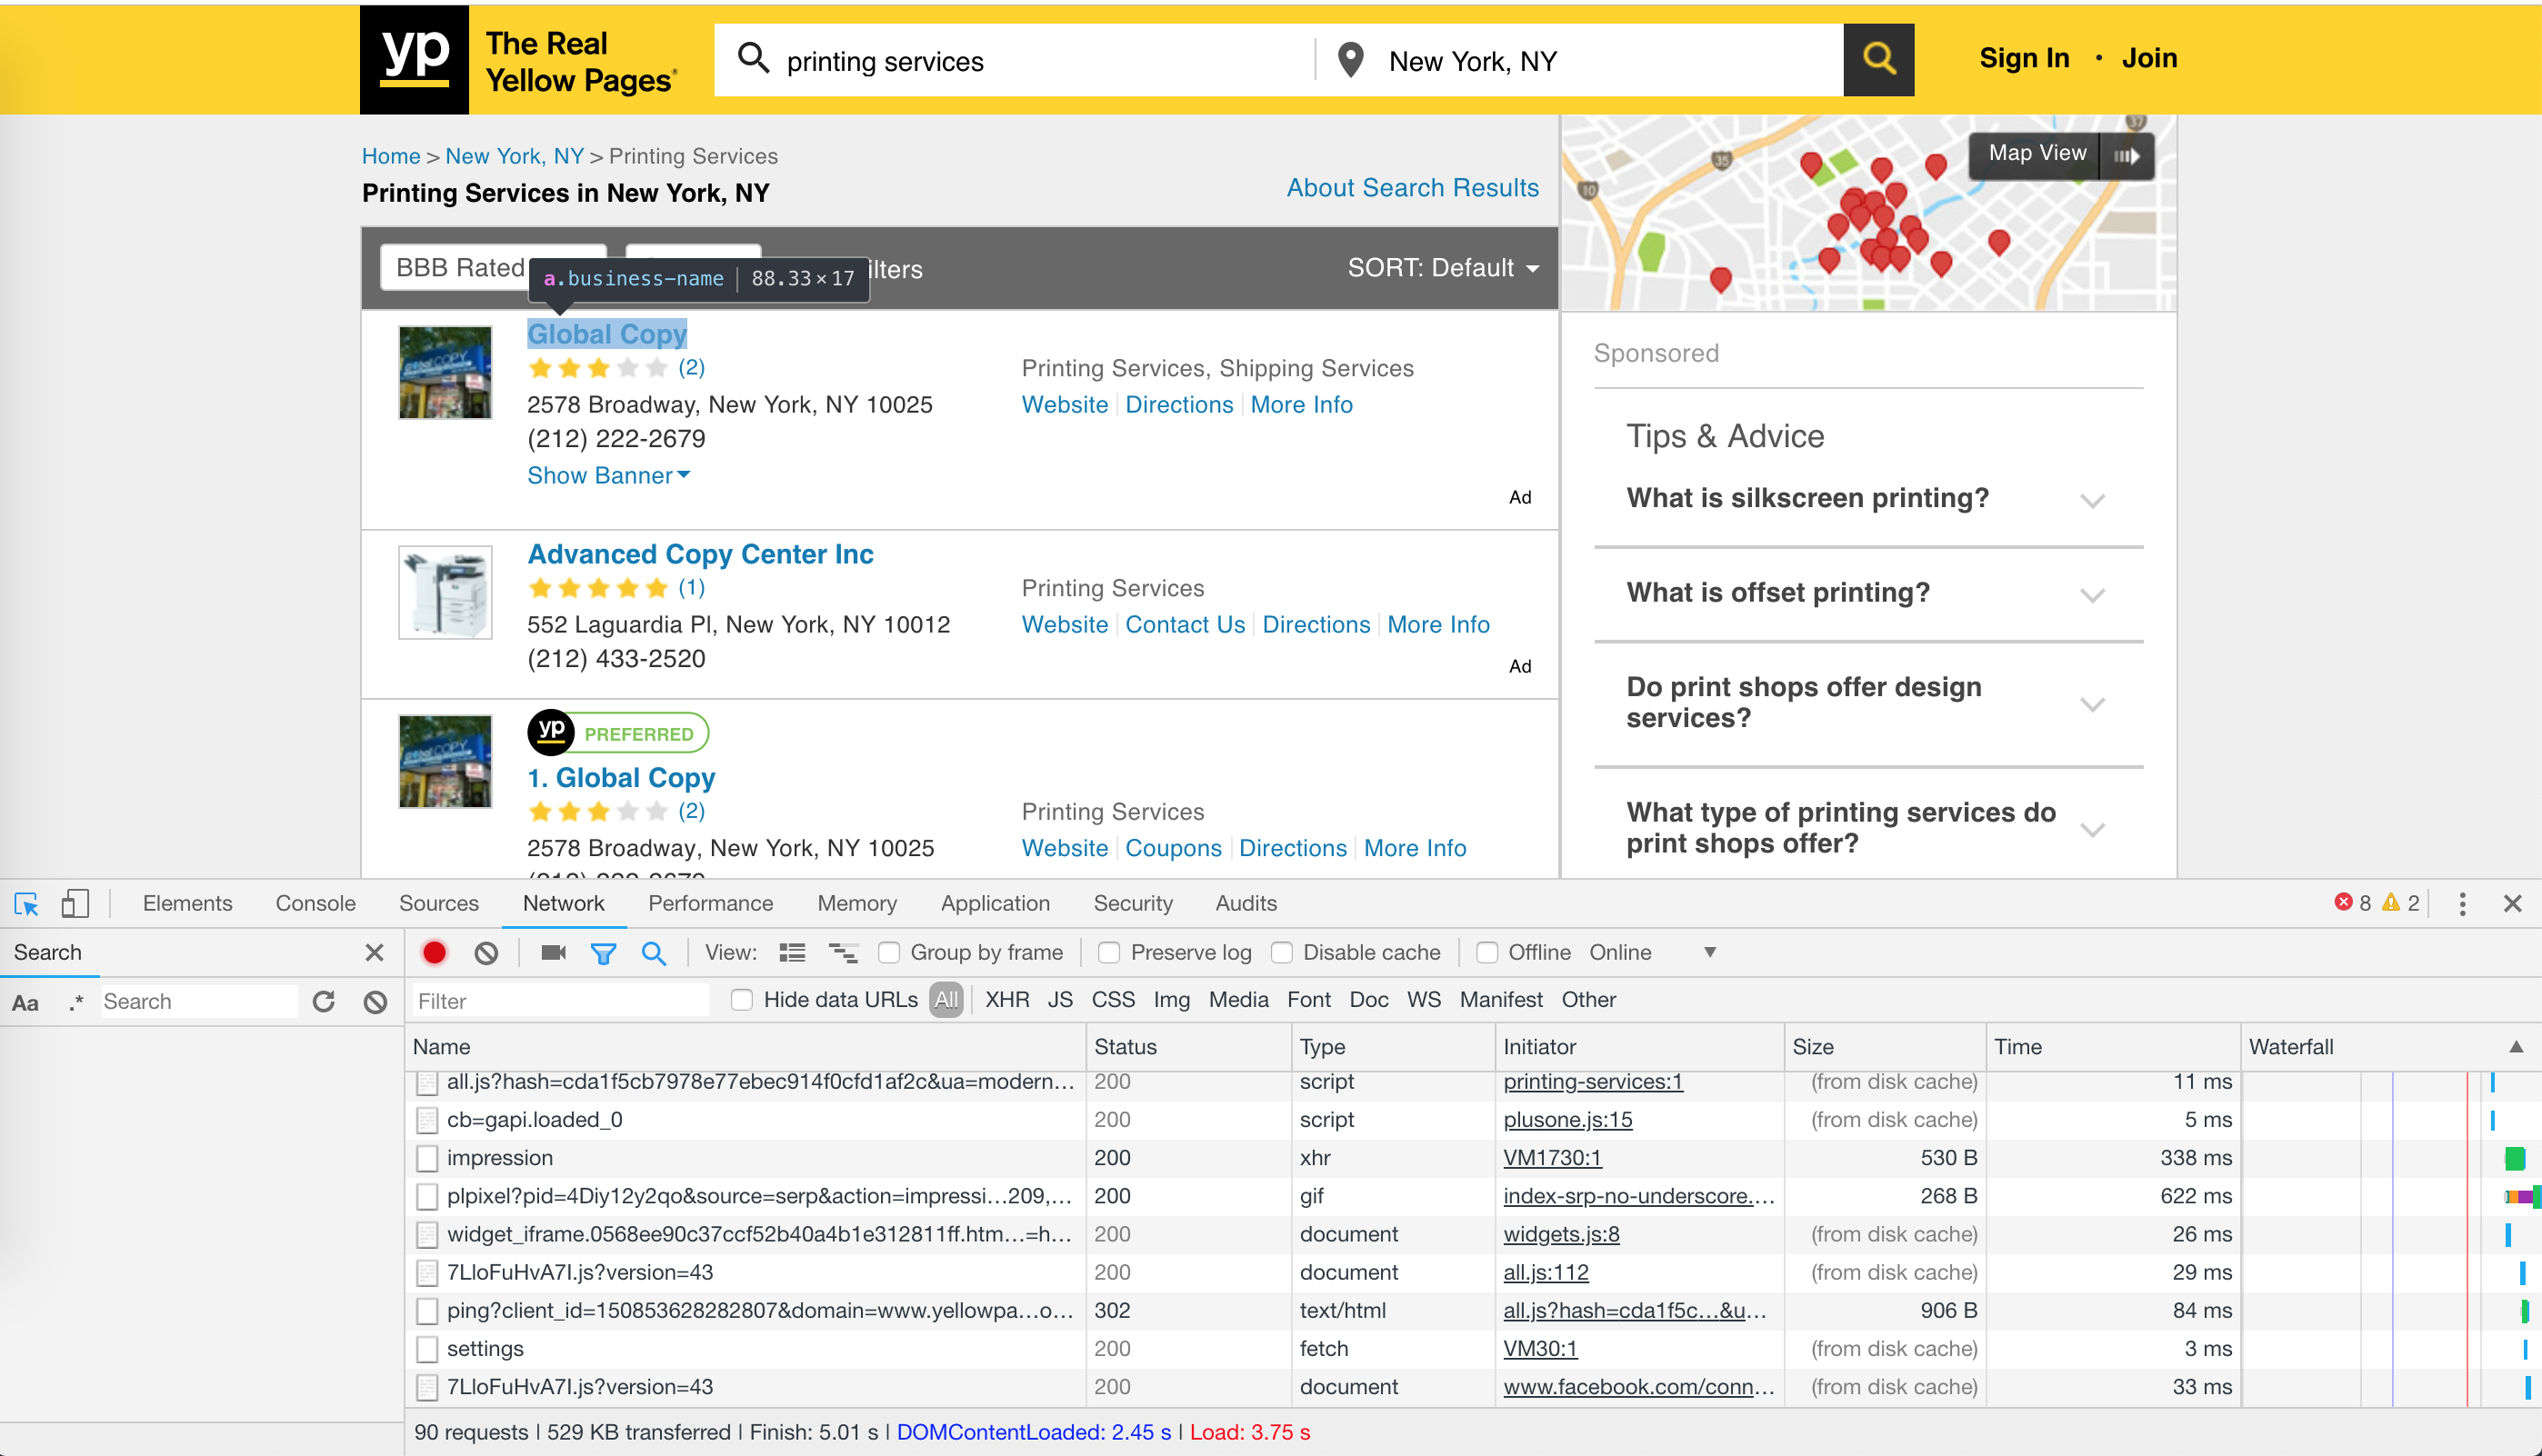Clear the network log

click(x=486, y=953)
